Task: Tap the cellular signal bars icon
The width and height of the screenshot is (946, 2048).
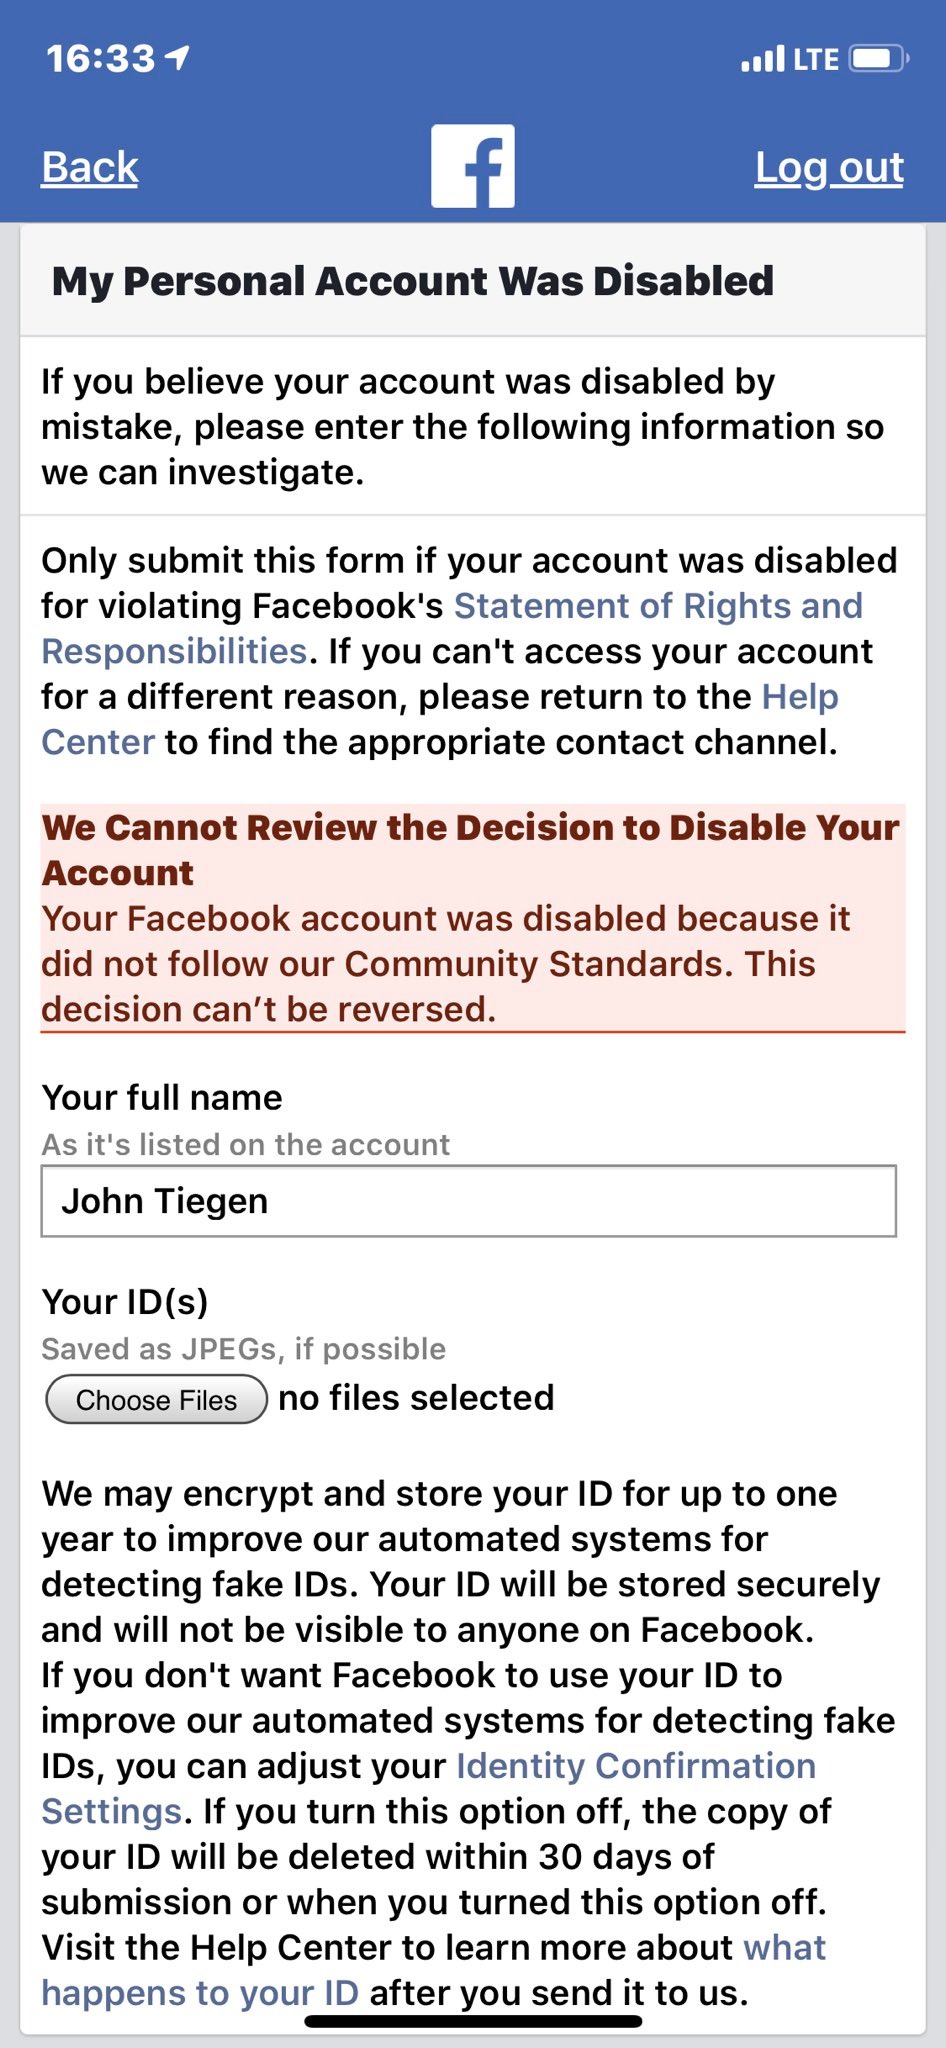Action: click(x=763, y=60)
